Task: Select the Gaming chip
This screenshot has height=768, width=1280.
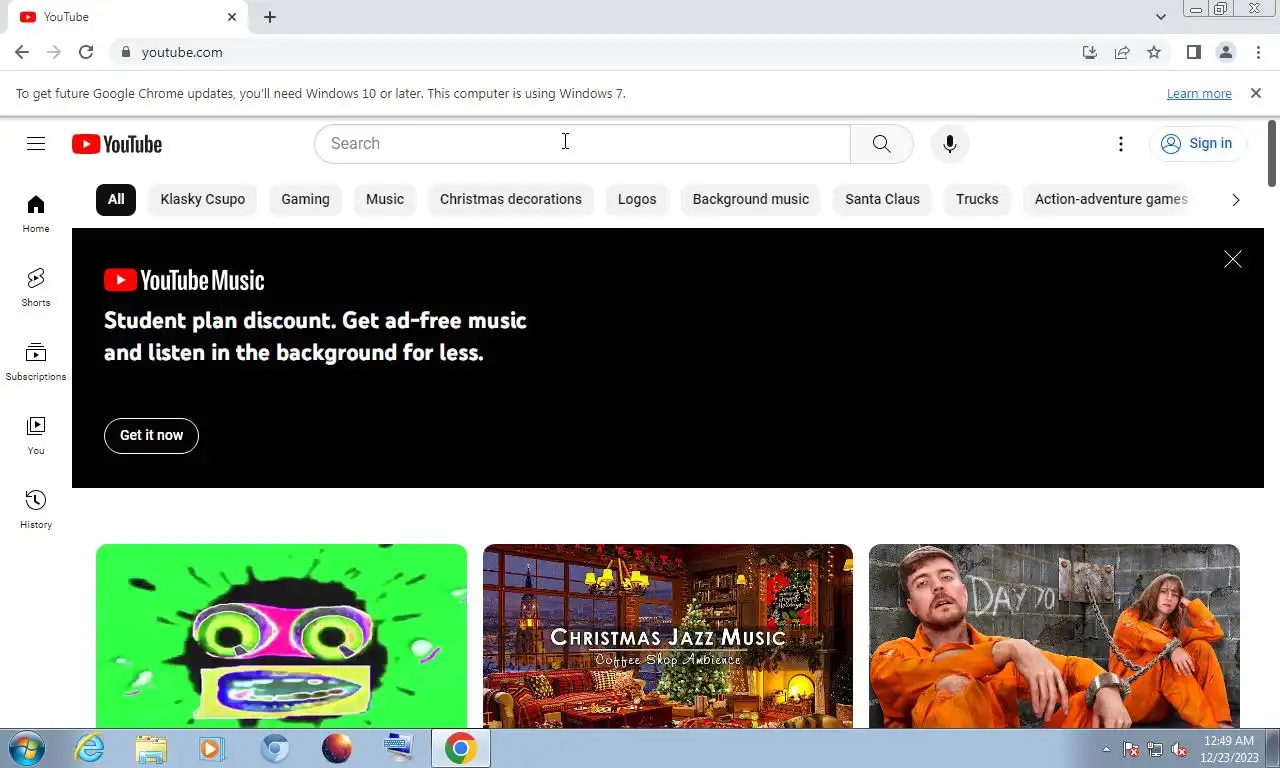Action: pyautogui.click(x=305, y=199)
